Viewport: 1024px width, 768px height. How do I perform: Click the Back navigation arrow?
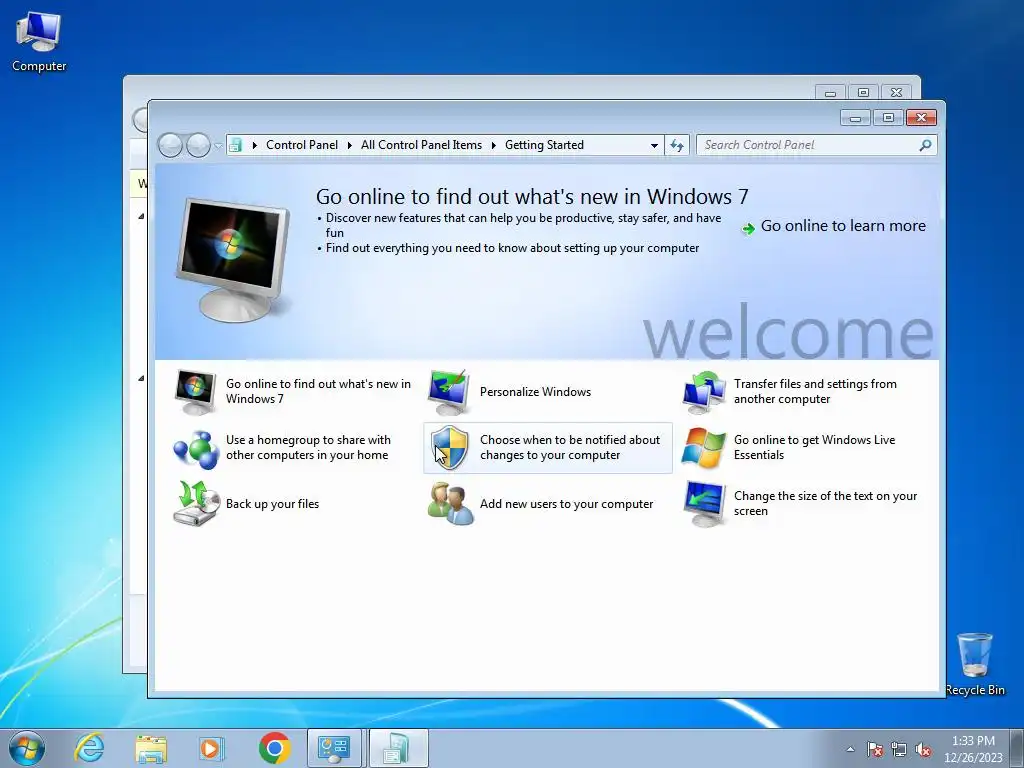click(x=170, y=145)
